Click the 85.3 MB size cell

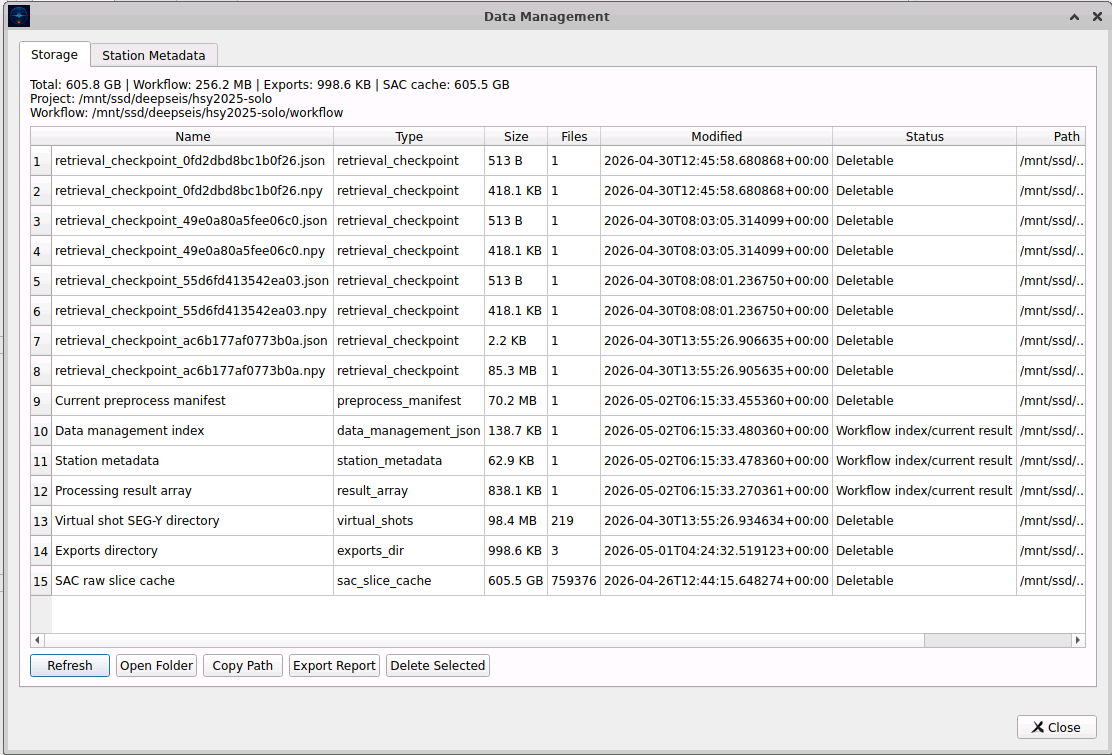point(516,371)
